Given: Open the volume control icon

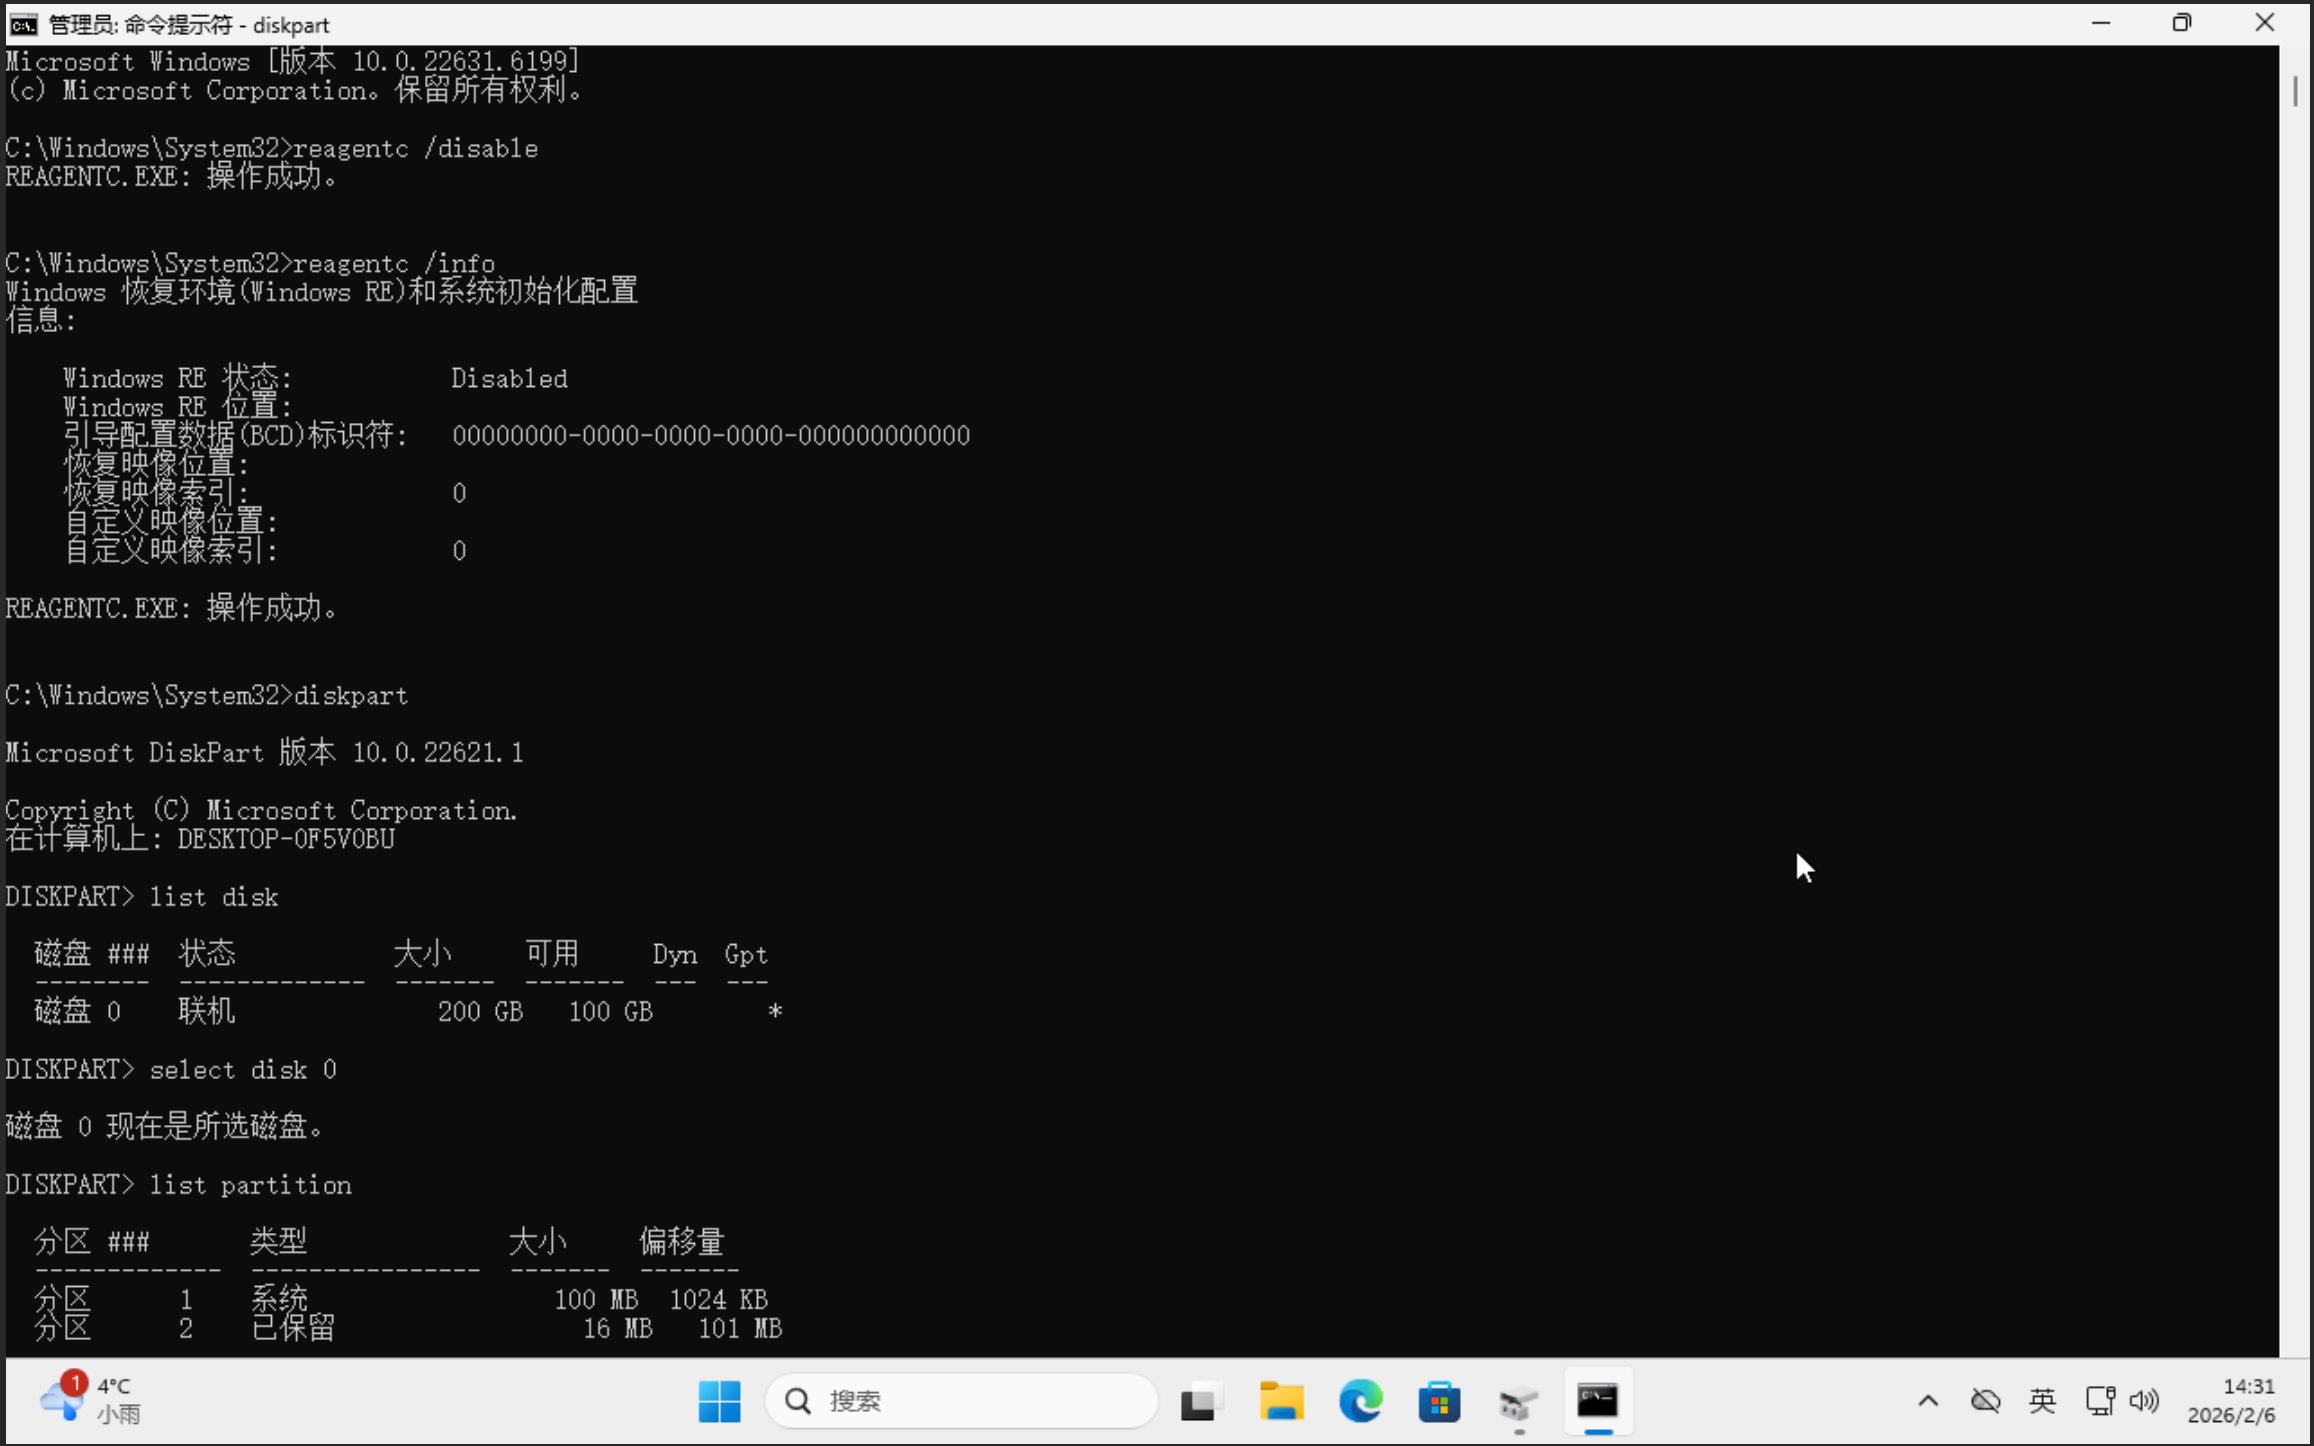Looking at the screenshot, I should point(2144,1401).
